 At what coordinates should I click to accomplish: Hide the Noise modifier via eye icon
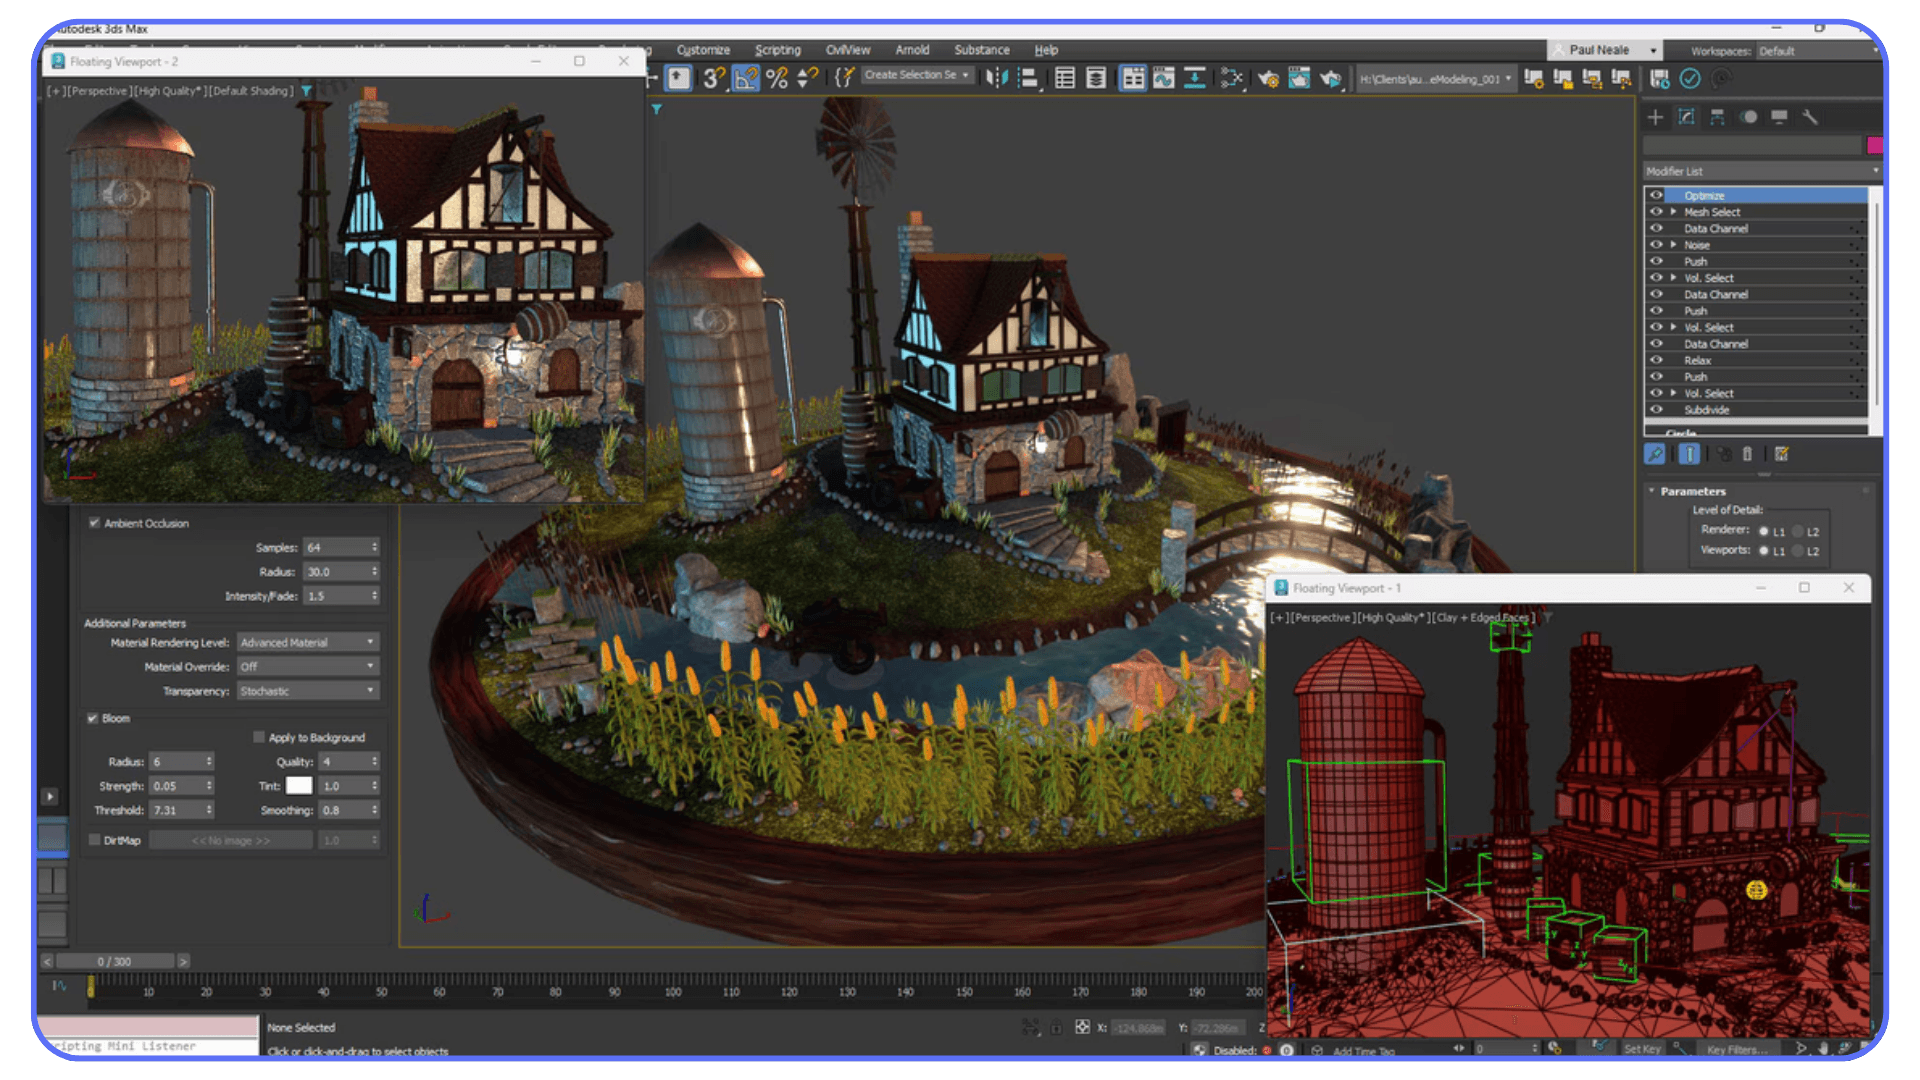tap(1656, 245)
